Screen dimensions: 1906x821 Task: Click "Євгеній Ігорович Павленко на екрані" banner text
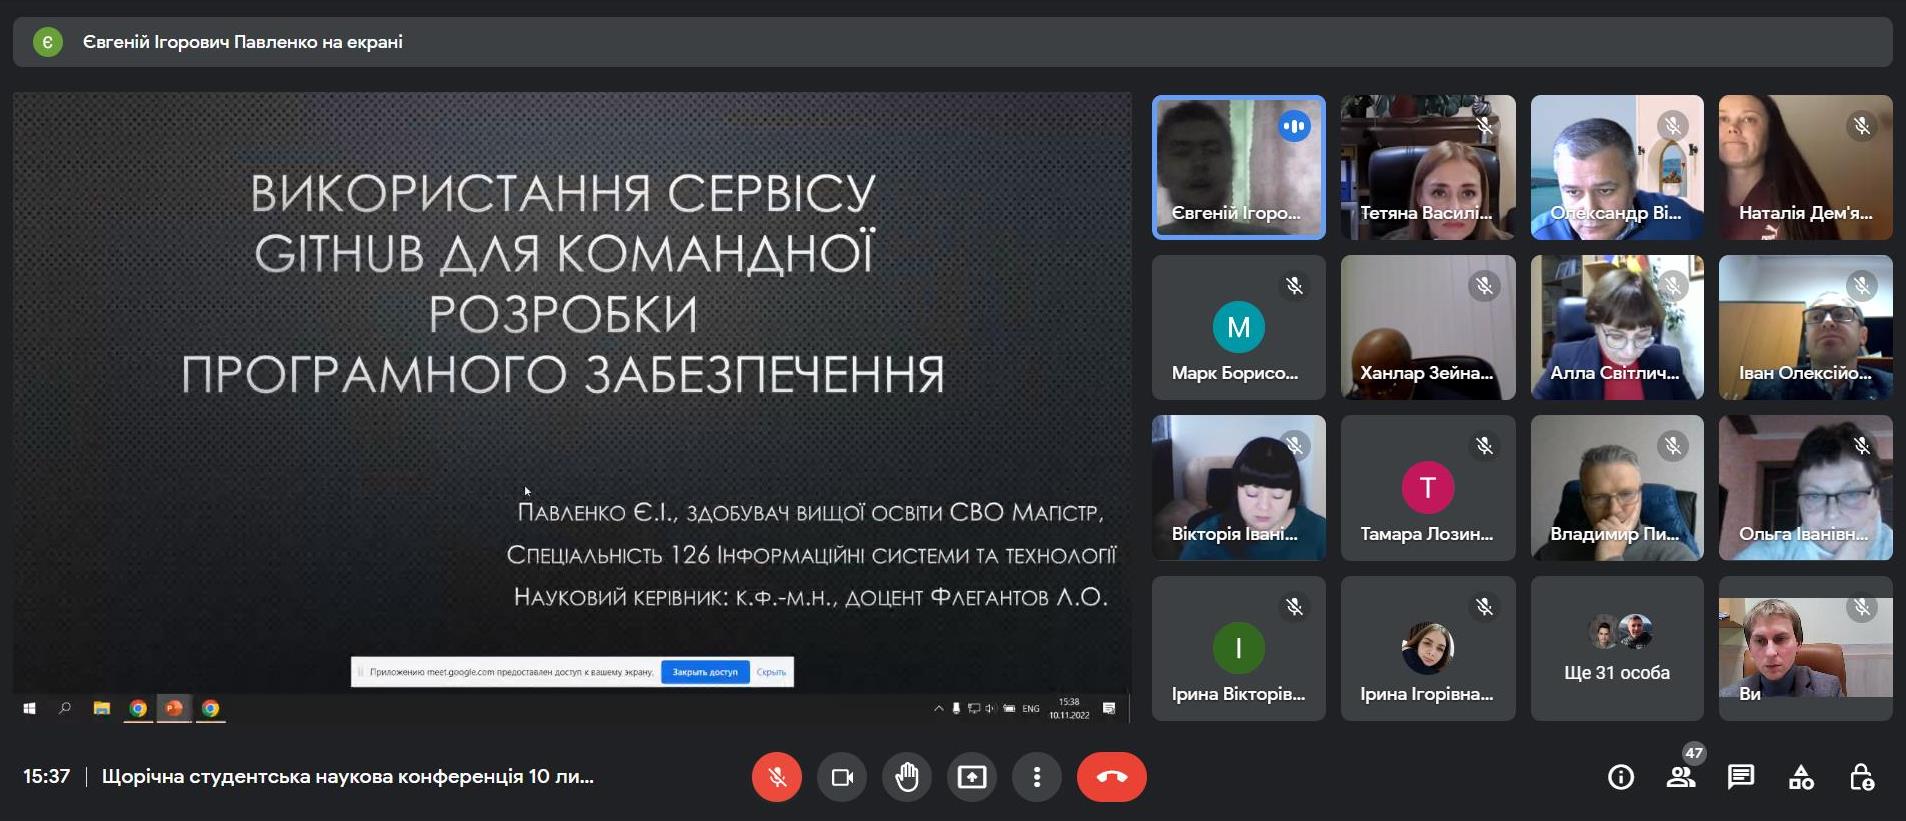pyautogui.click(x=243, y=42)
